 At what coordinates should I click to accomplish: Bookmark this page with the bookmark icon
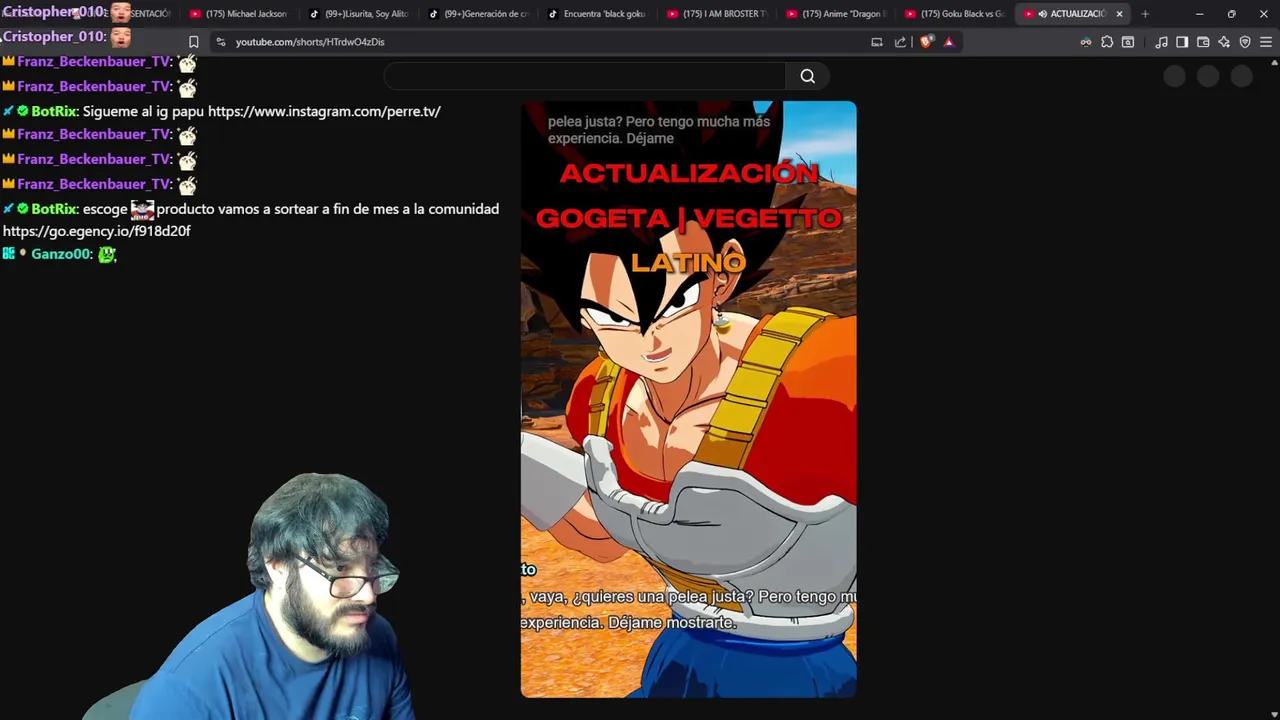[x=193, y=42]
